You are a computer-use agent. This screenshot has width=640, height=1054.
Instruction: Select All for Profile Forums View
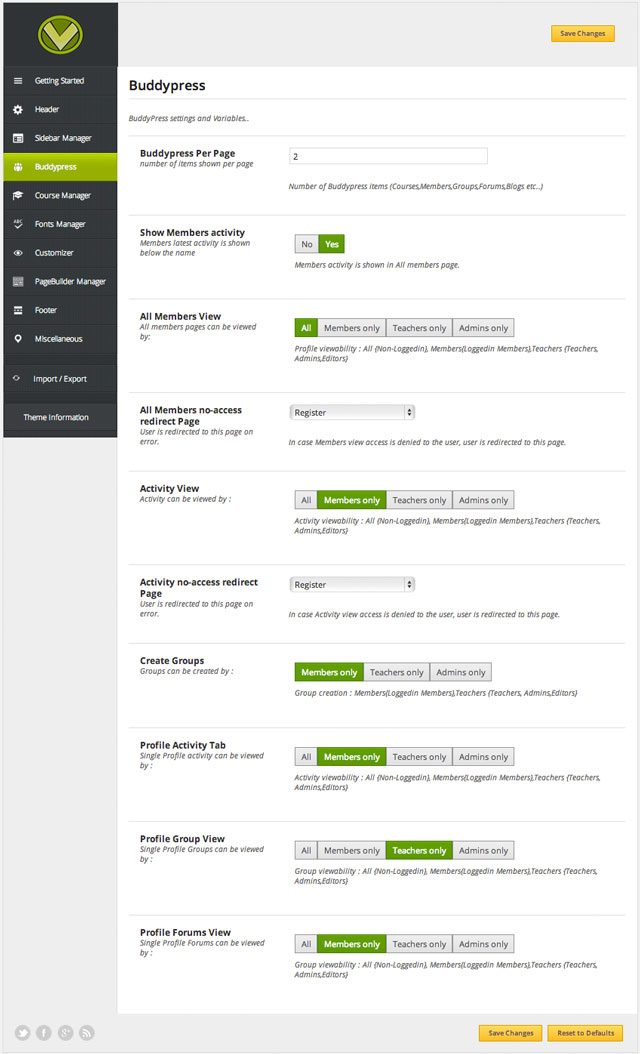pyautogui.click(x=306, y=944)
